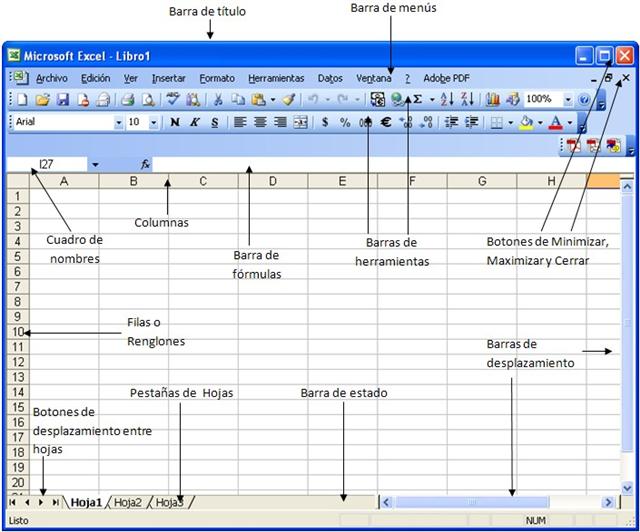
Task: Toggle bold with the N button
Action: (x=175, y=122)
